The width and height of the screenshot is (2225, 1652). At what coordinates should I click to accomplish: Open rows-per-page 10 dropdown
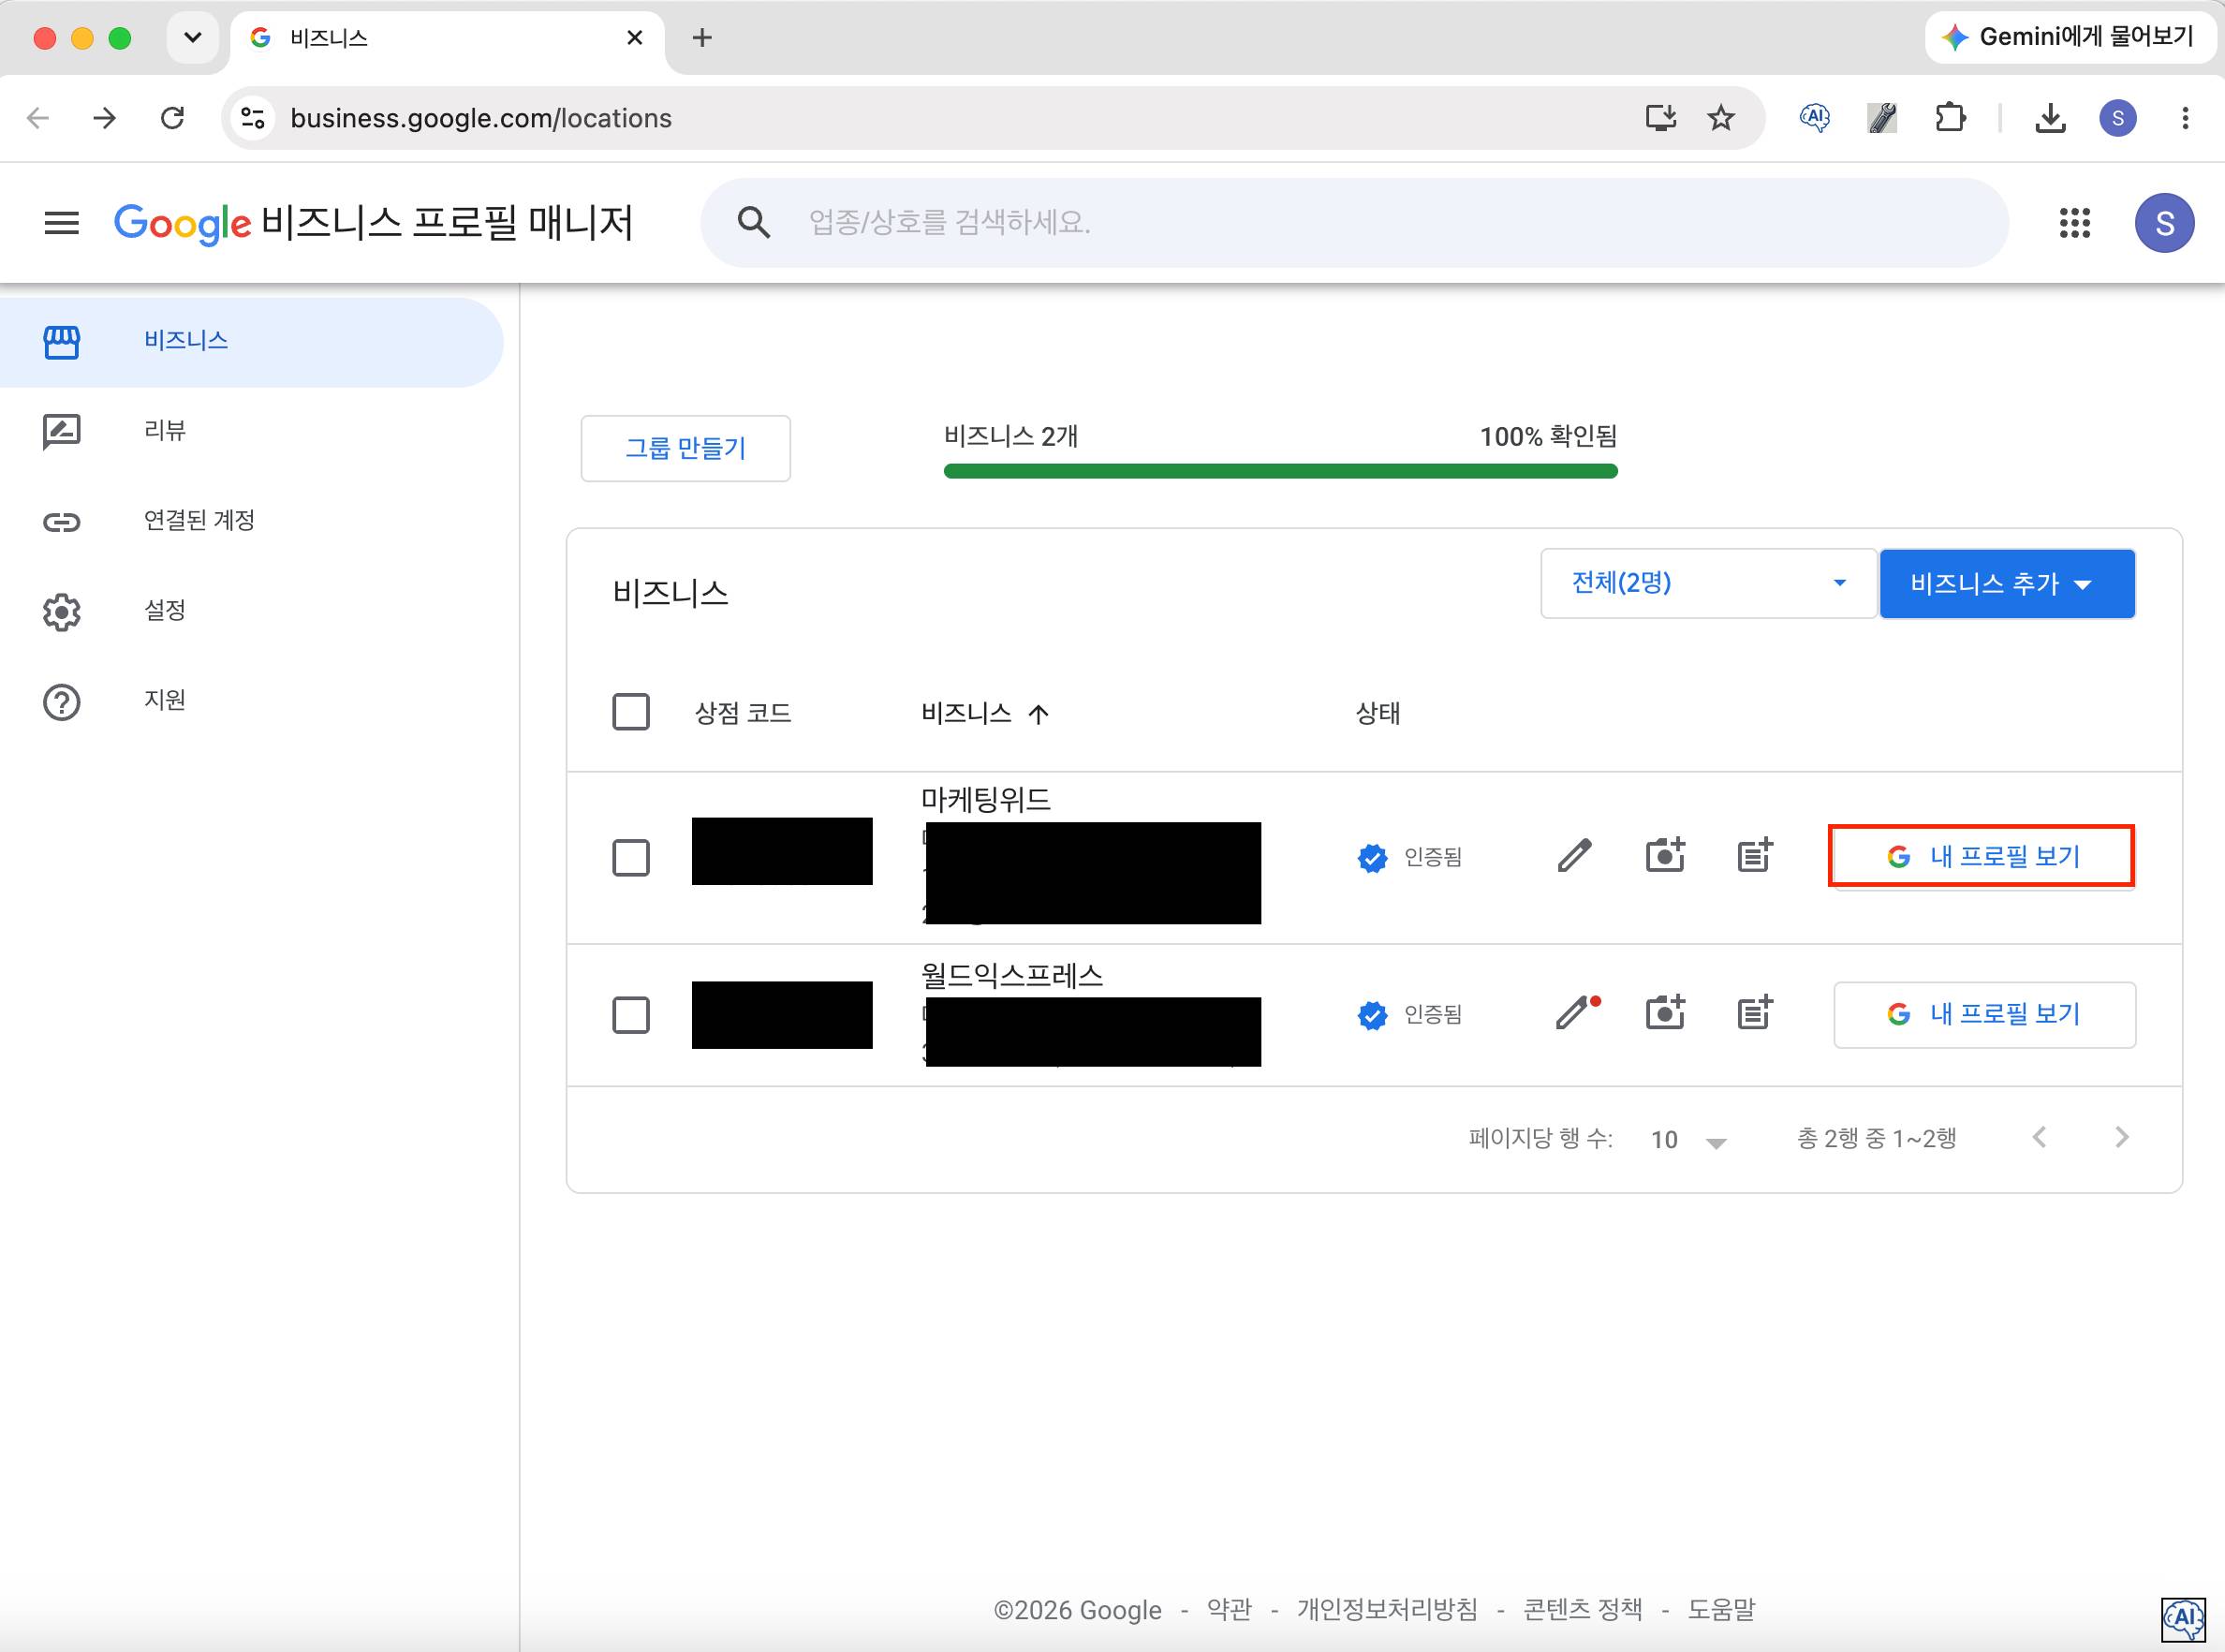pos(1688,1140)
